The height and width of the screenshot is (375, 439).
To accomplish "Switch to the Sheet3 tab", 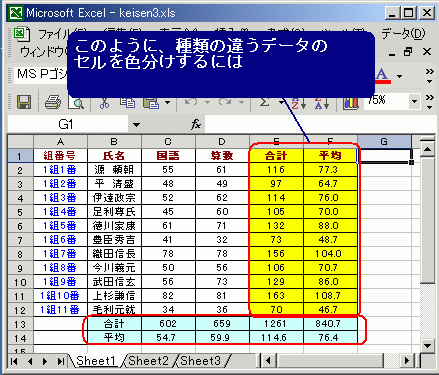I will [x=200, y=361].
